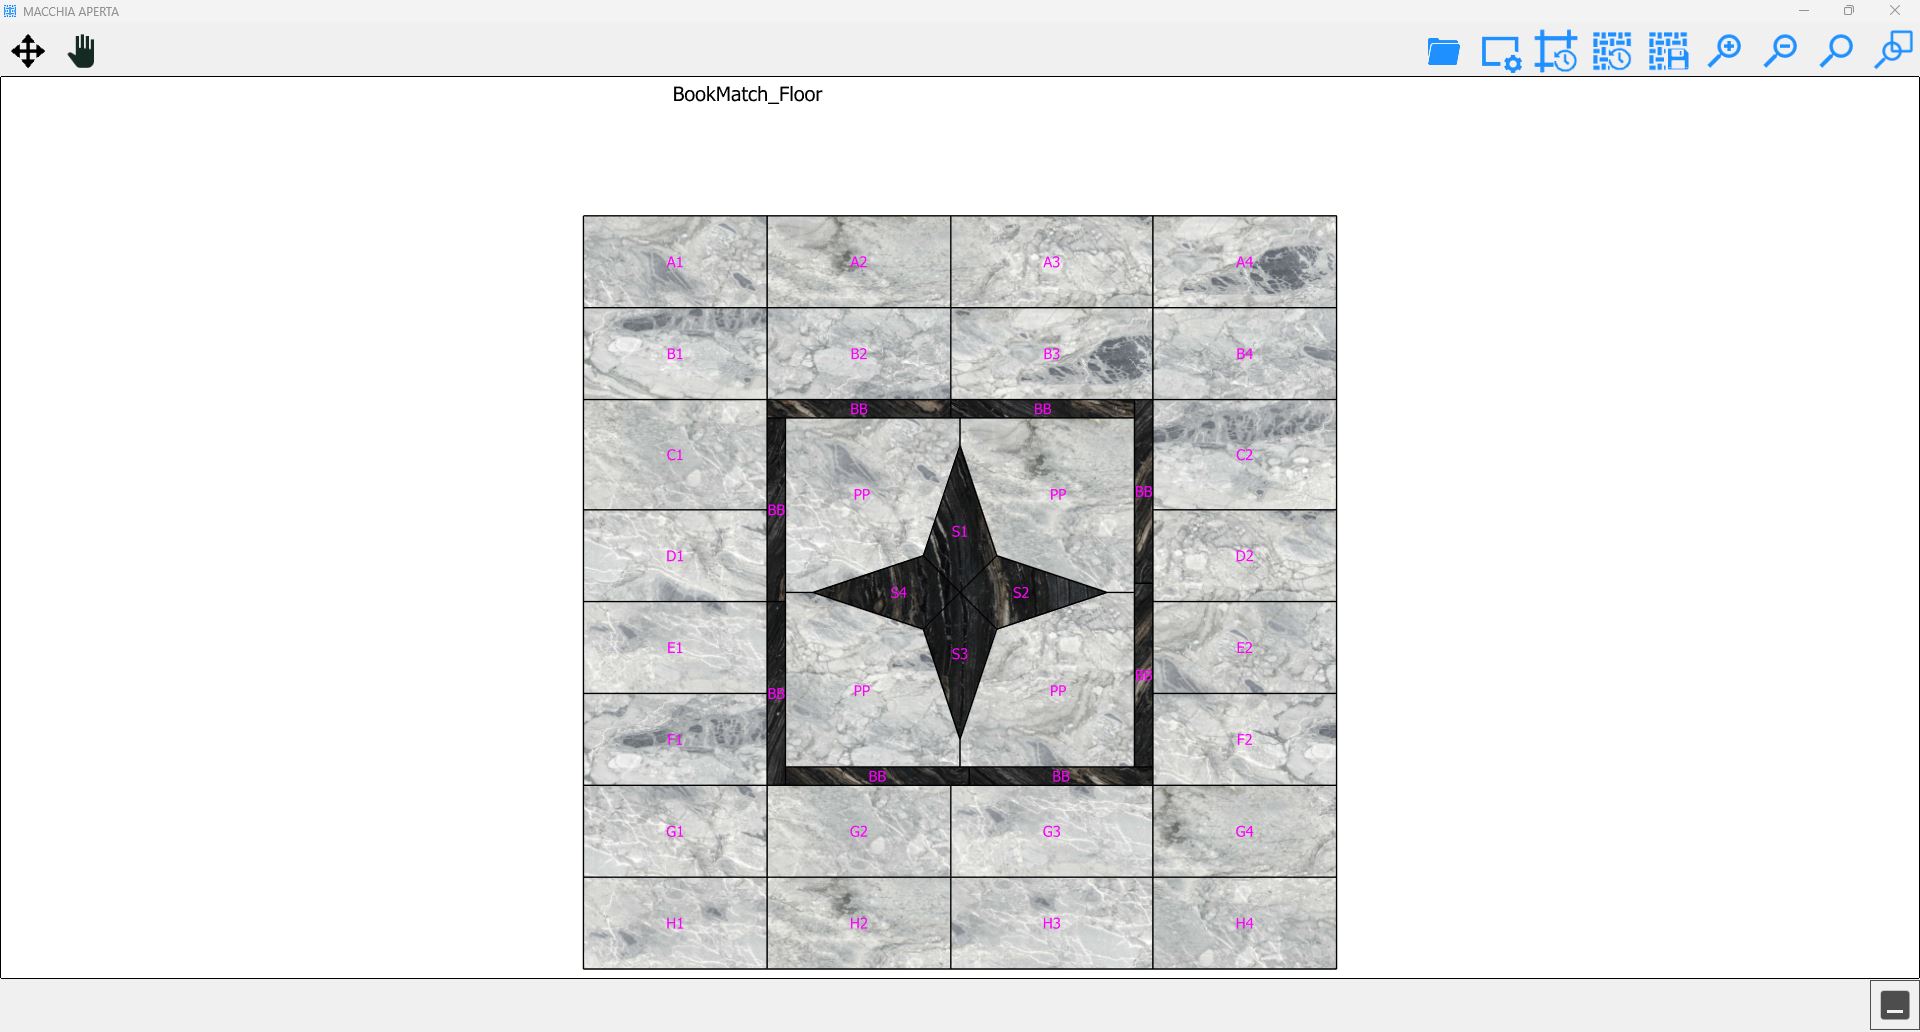Open the rectangle settings gear icon
1920x1032 pixels.
(1500, 53)
